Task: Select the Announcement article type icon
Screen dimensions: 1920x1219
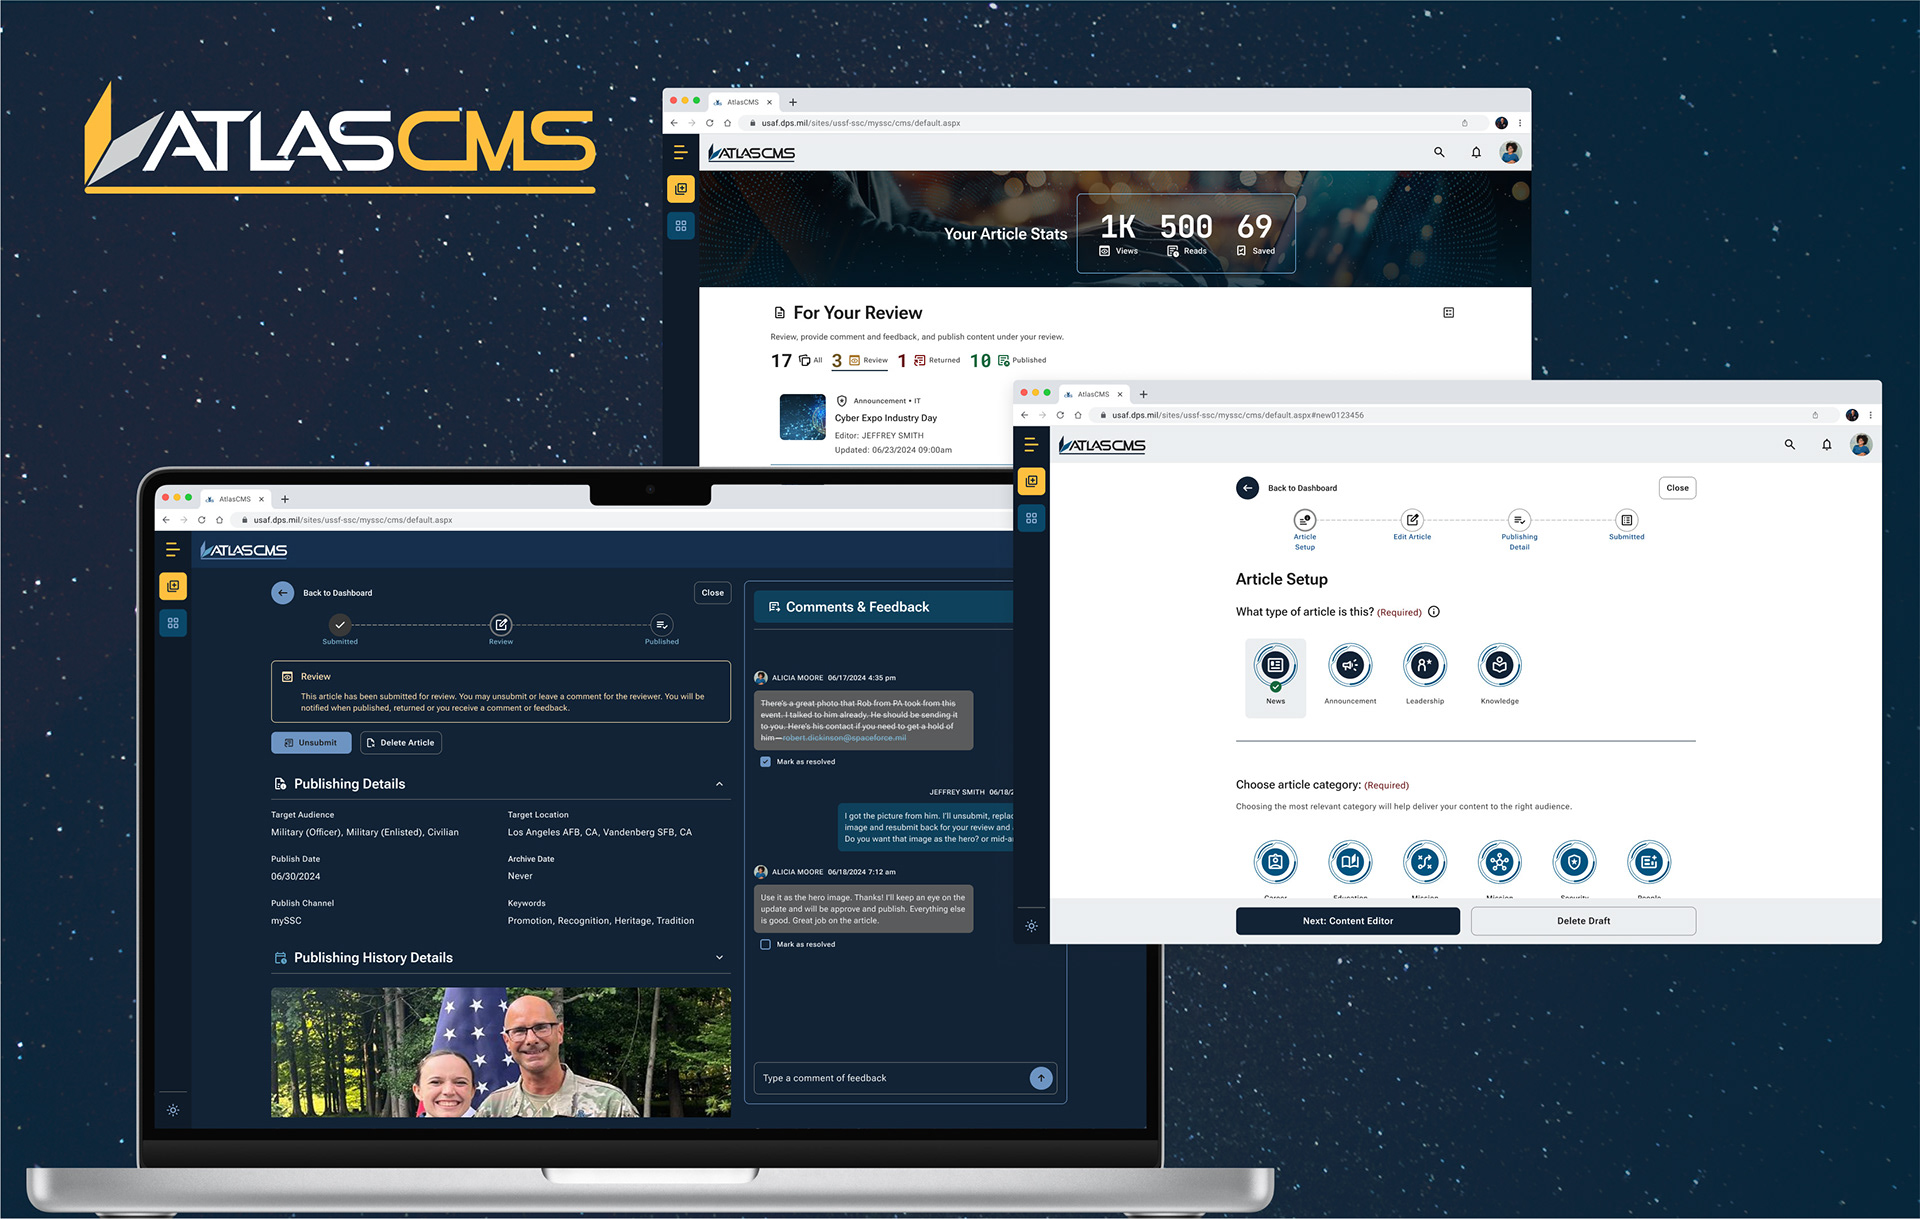Action: pyautogui.click(x=1350, y=665)
